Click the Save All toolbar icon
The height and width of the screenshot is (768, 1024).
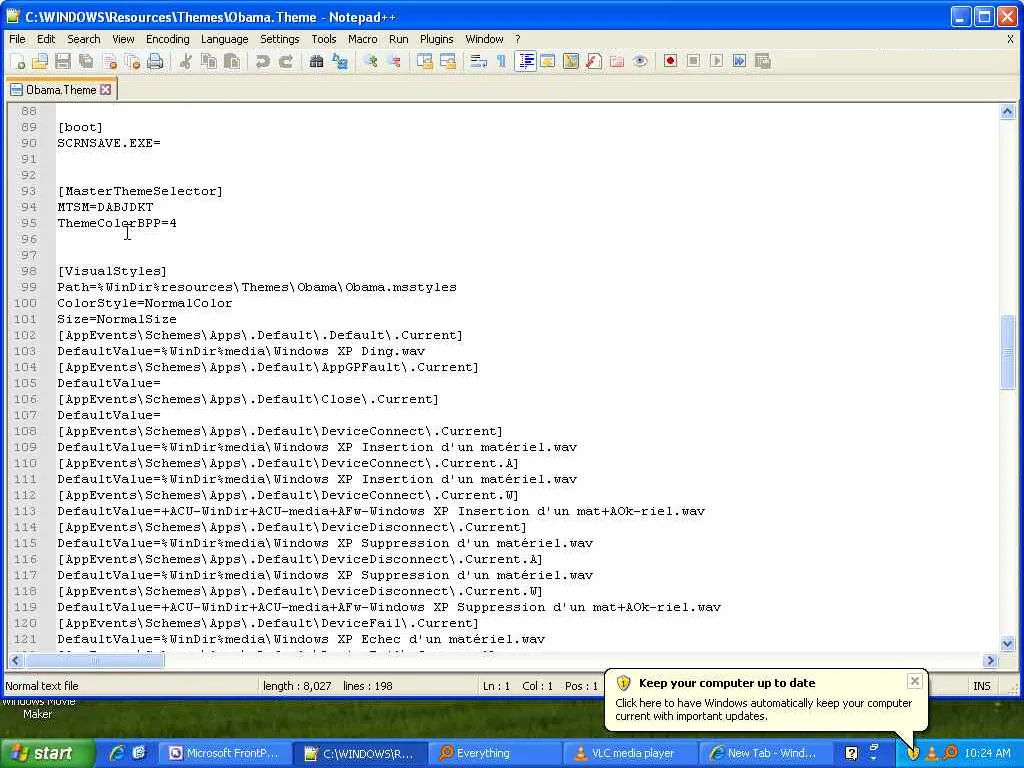coord(86,61)
